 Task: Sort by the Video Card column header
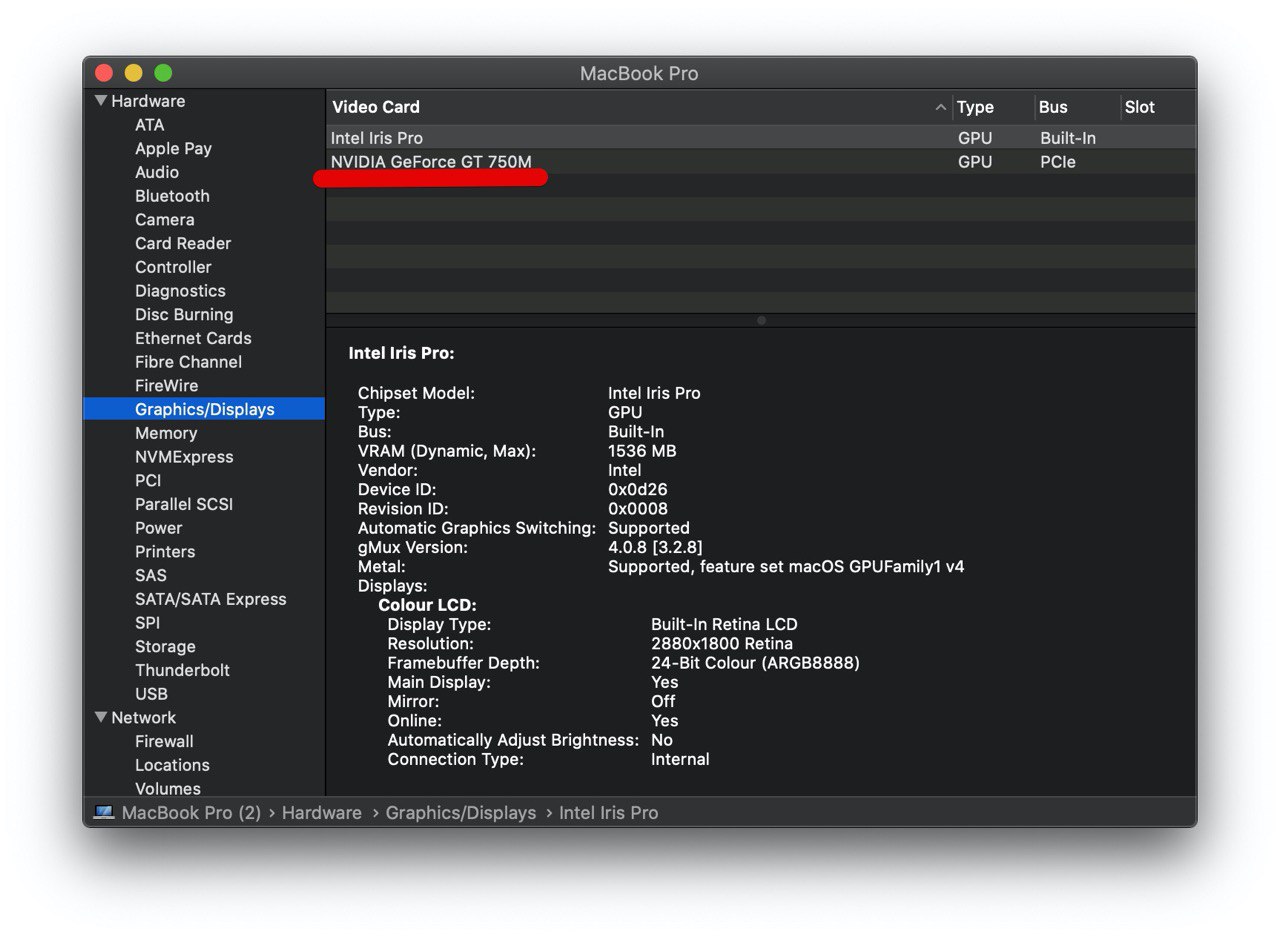tap(376, 107)
